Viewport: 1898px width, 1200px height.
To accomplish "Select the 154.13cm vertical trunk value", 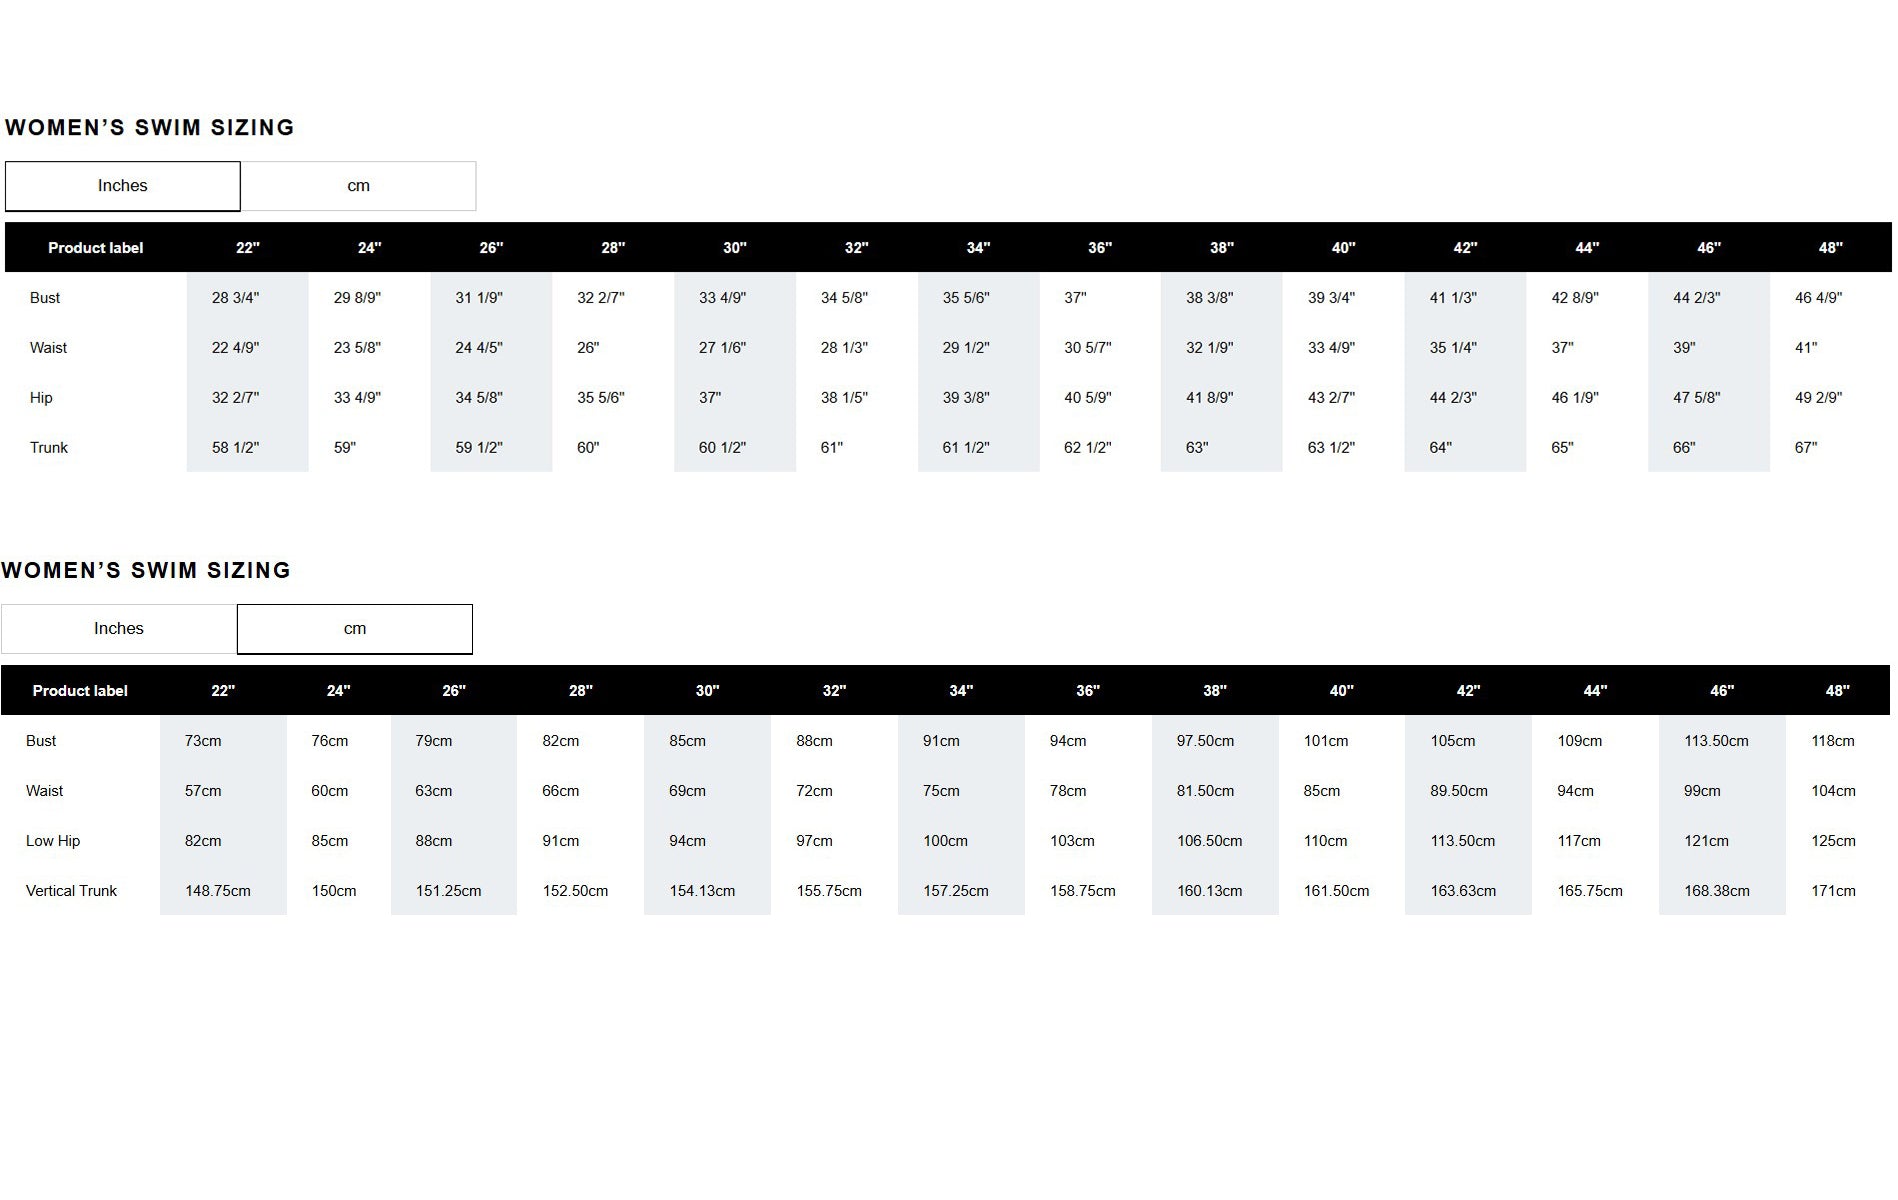I will (702, 891).
